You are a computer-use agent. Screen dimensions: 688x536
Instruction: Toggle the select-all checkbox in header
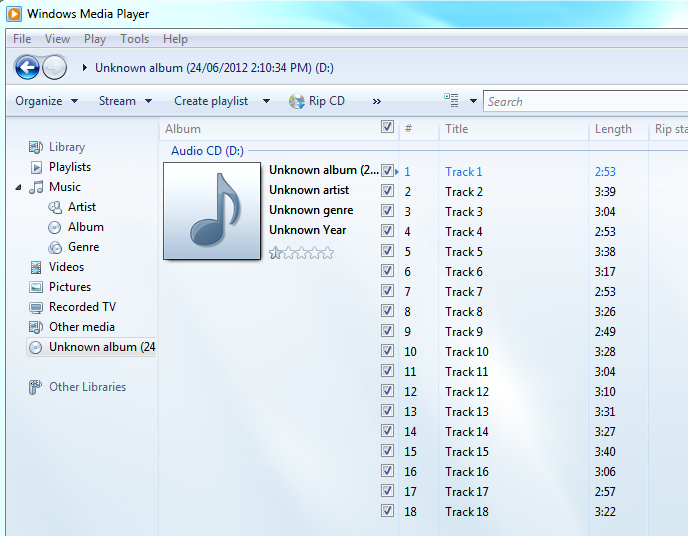387,128
